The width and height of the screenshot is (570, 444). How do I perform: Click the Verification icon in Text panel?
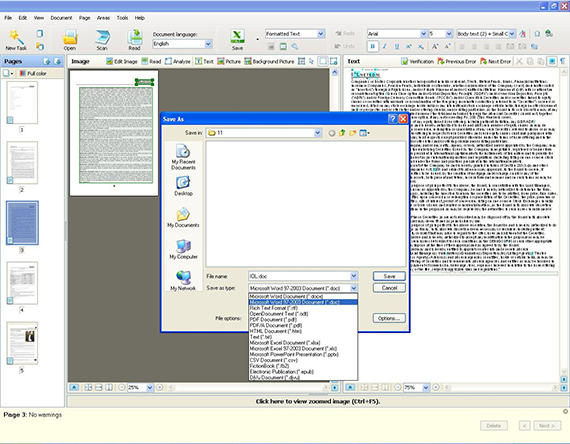click(x=418, y=61)
